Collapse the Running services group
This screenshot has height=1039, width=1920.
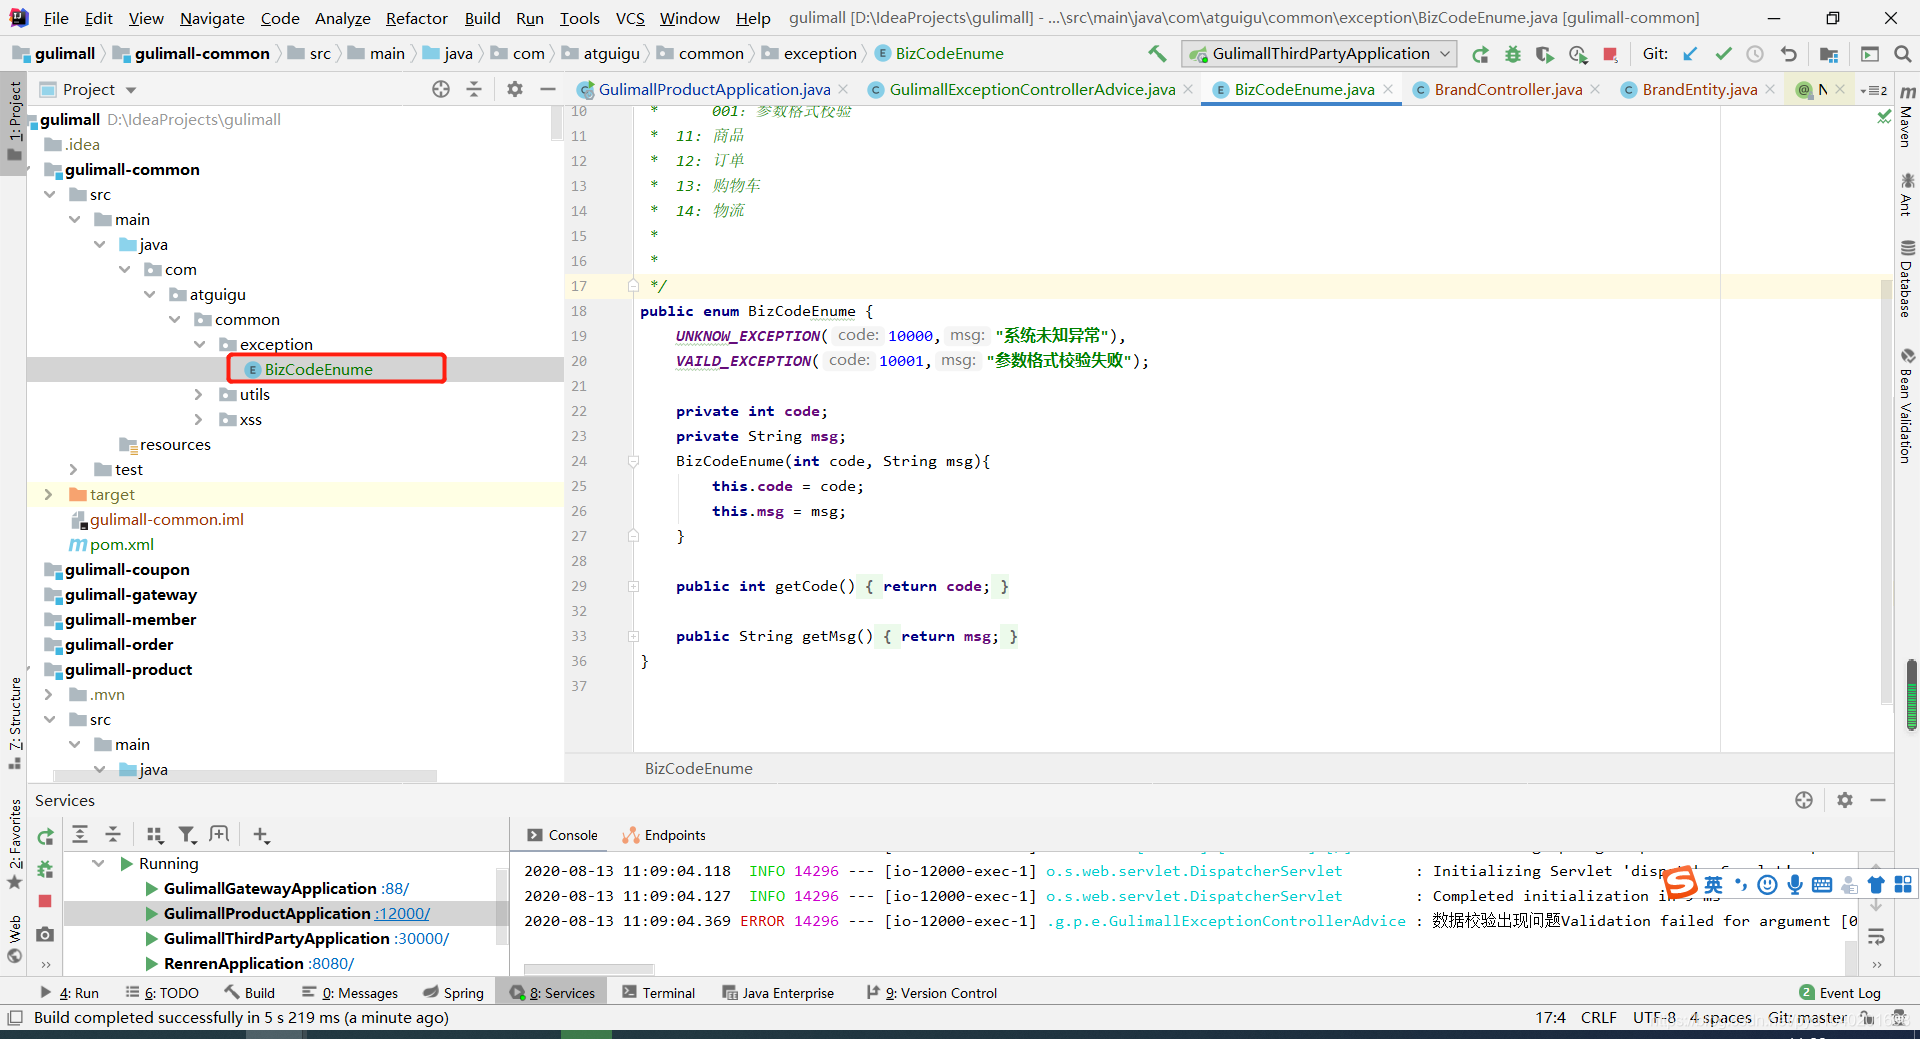click(98, 863)
